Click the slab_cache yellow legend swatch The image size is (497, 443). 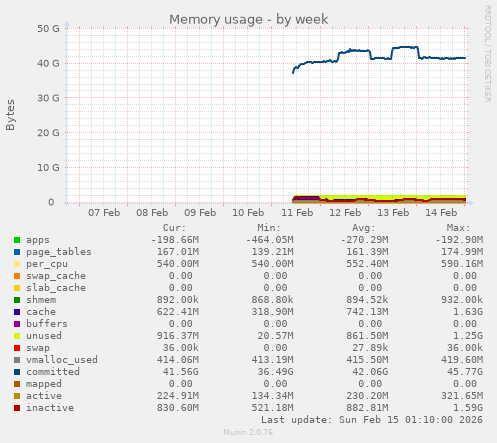(x=17, y=288)
